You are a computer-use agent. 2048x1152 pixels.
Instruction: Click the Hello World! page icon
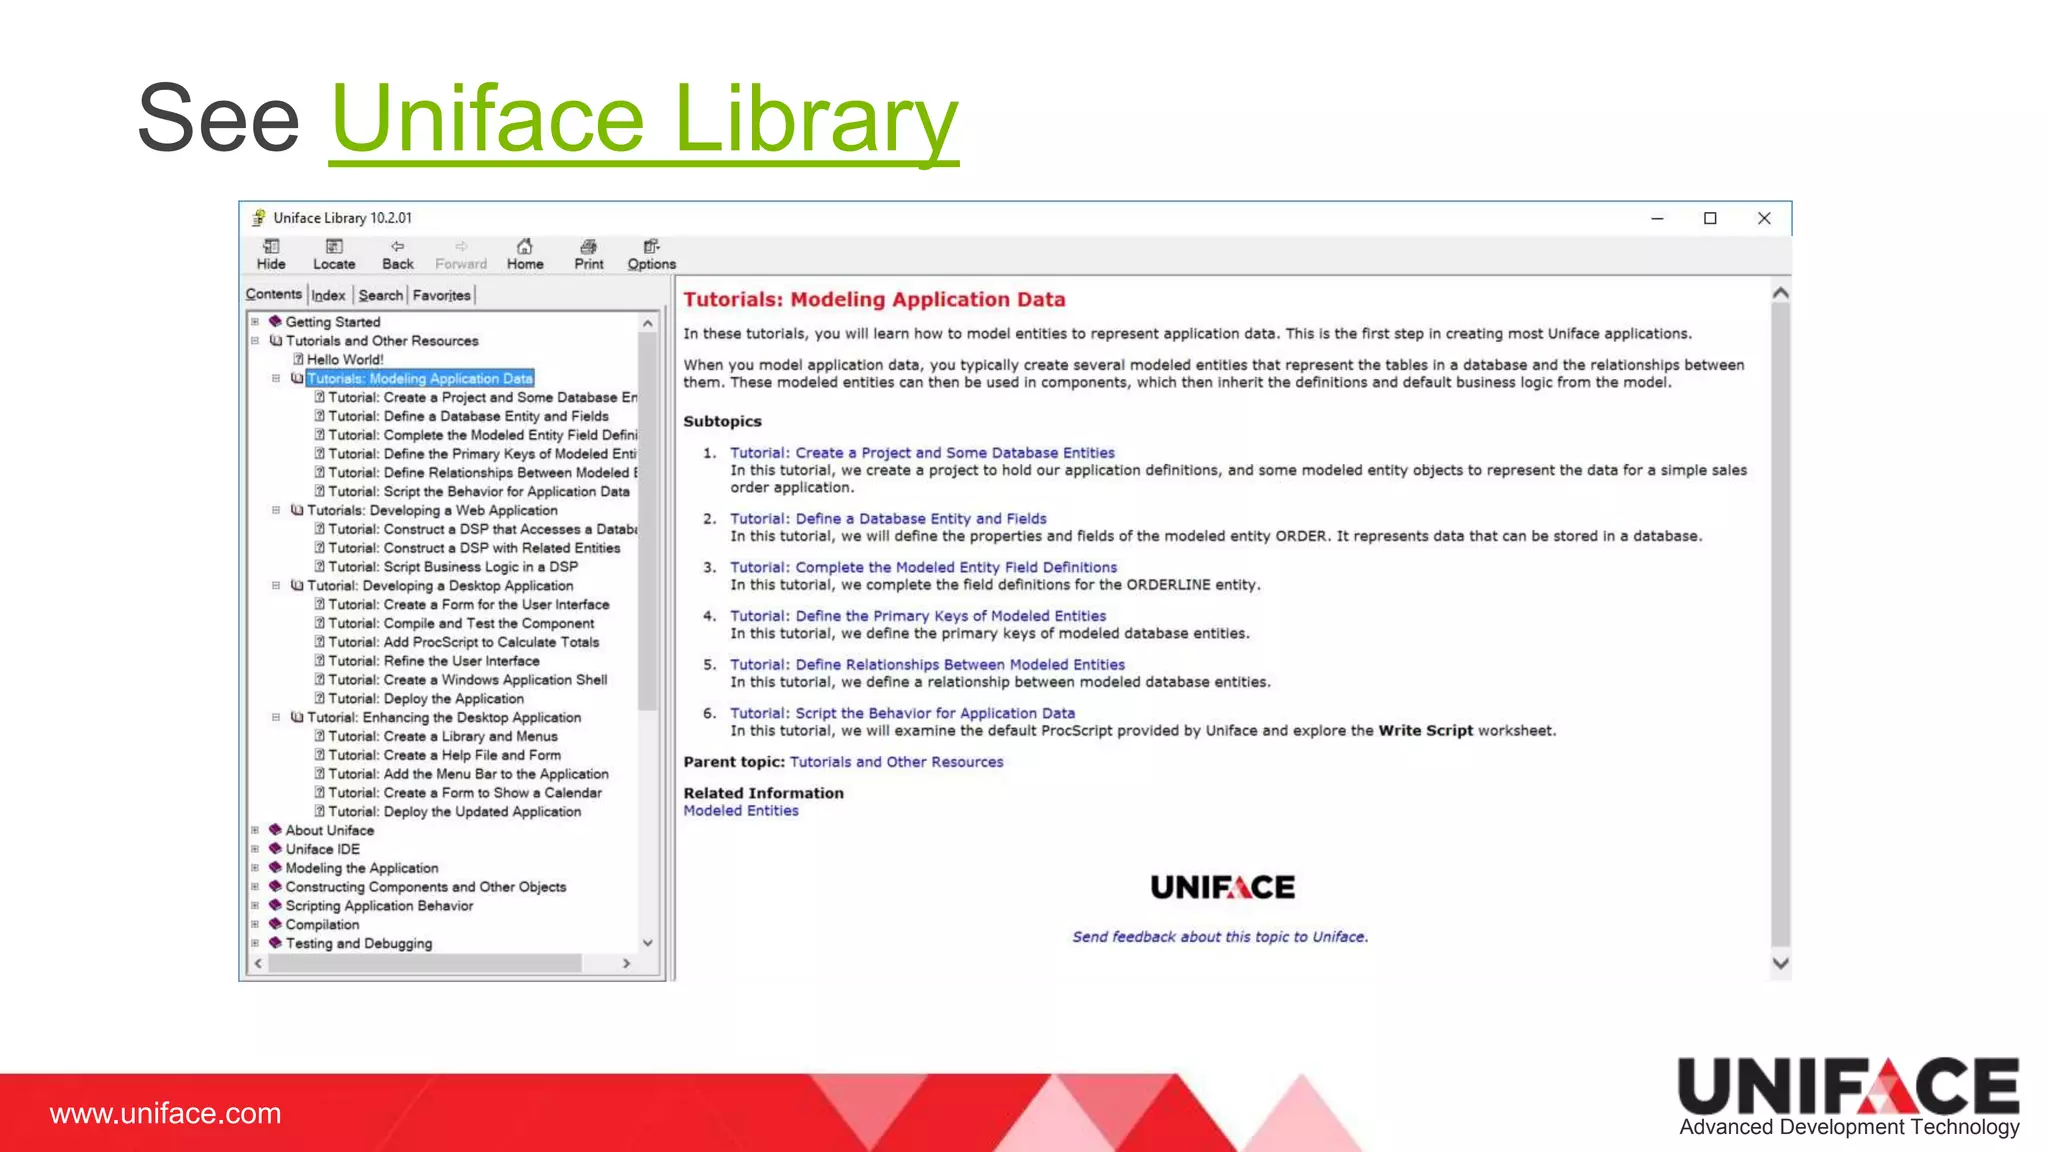coord(298,360)
